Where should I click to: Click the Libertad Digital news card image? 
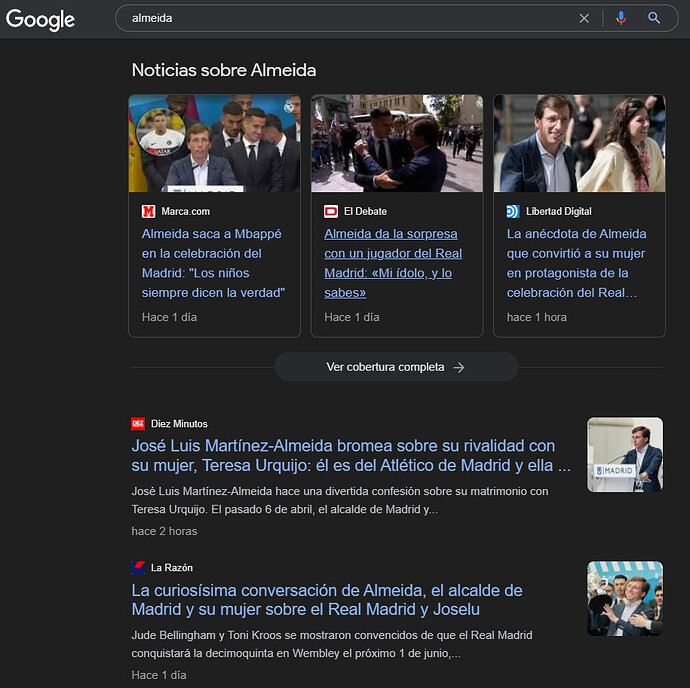tap(579, 143)
